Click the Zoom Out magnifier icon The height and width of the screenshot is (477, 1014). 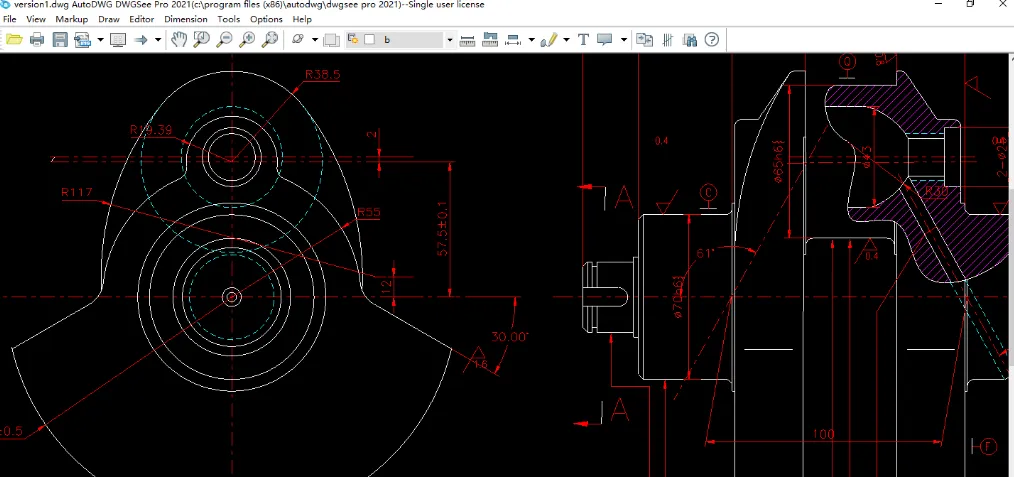click(224, 40)
